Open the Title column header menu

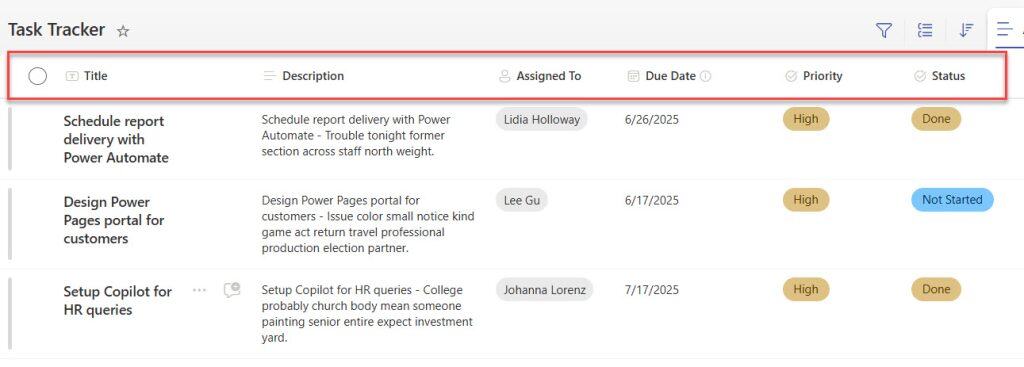click(x=86, y=76)
